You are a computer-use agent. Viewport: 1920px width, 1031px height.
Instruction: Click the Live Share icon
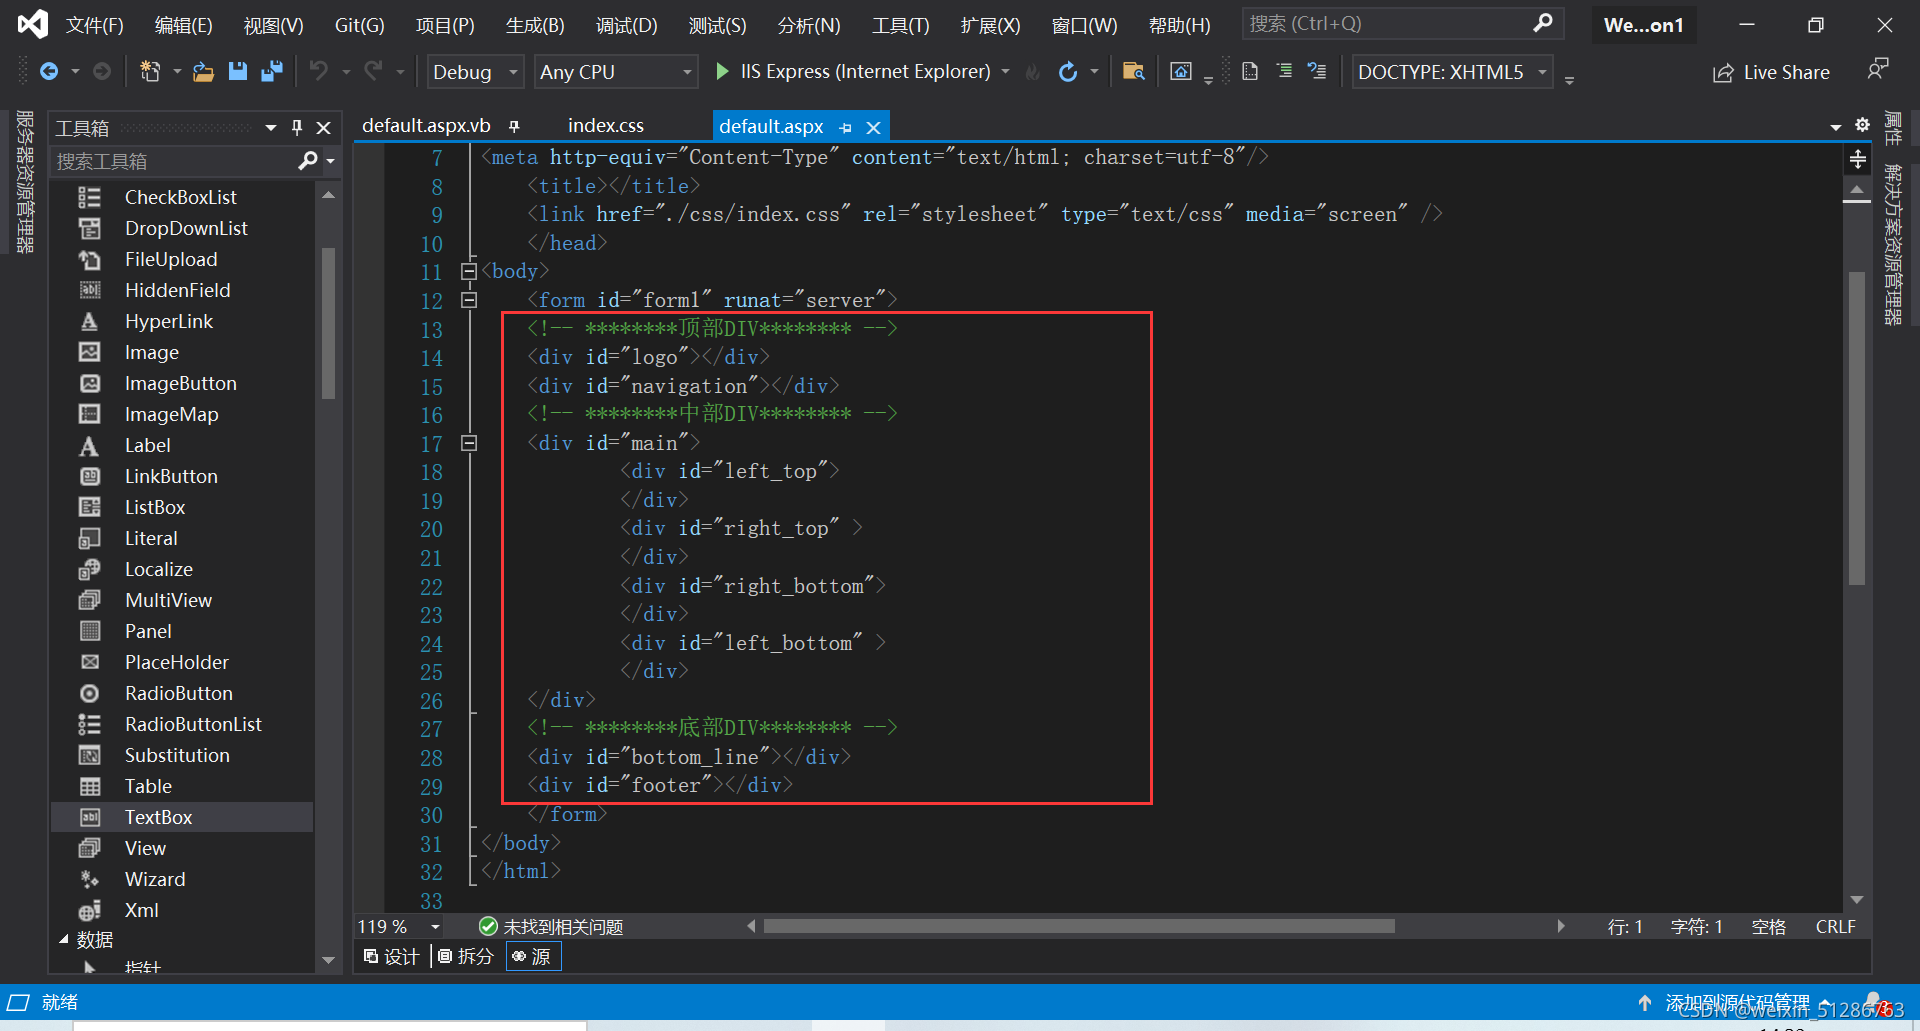click(1723, 73)
